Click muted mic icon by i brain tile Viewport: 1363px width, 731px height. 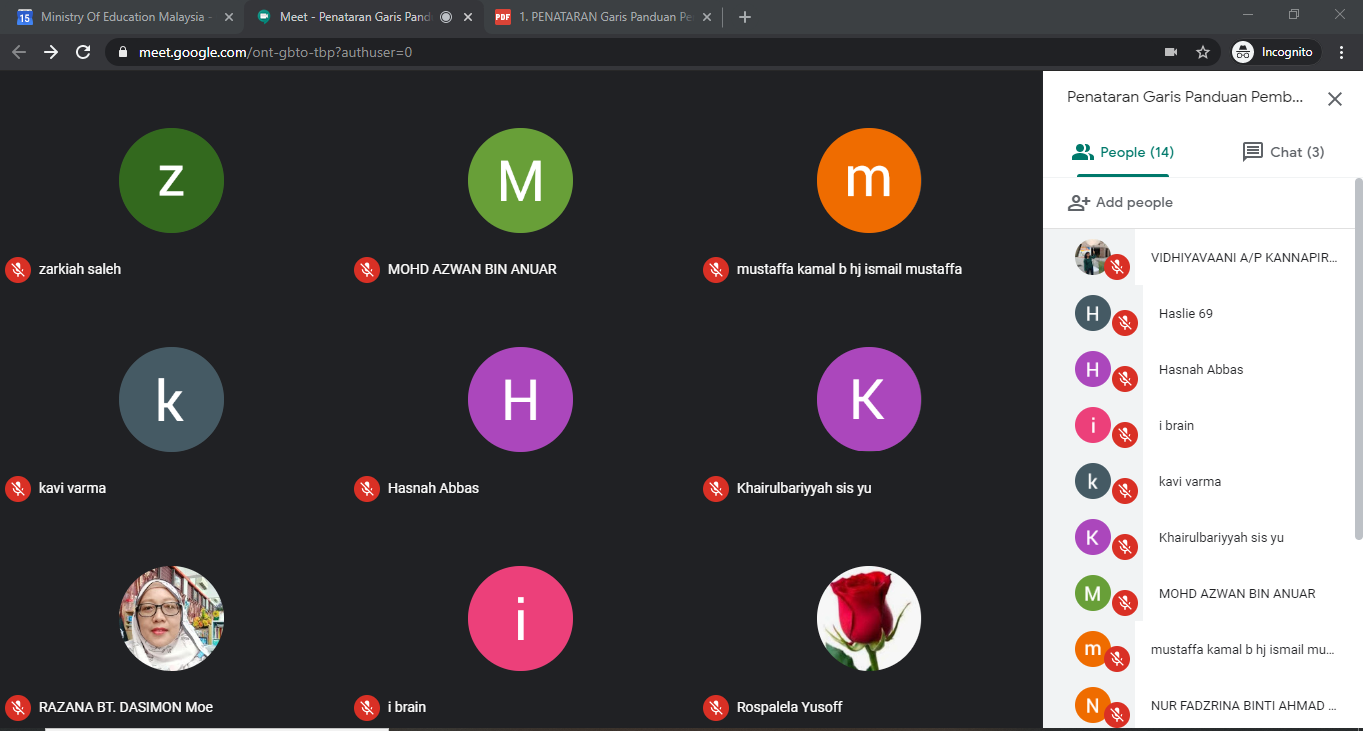(367, 707)
